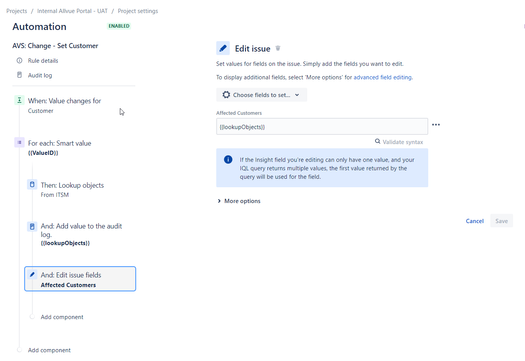
Task: Click the Audit log clipboard icon
Action: coord(19,75)
